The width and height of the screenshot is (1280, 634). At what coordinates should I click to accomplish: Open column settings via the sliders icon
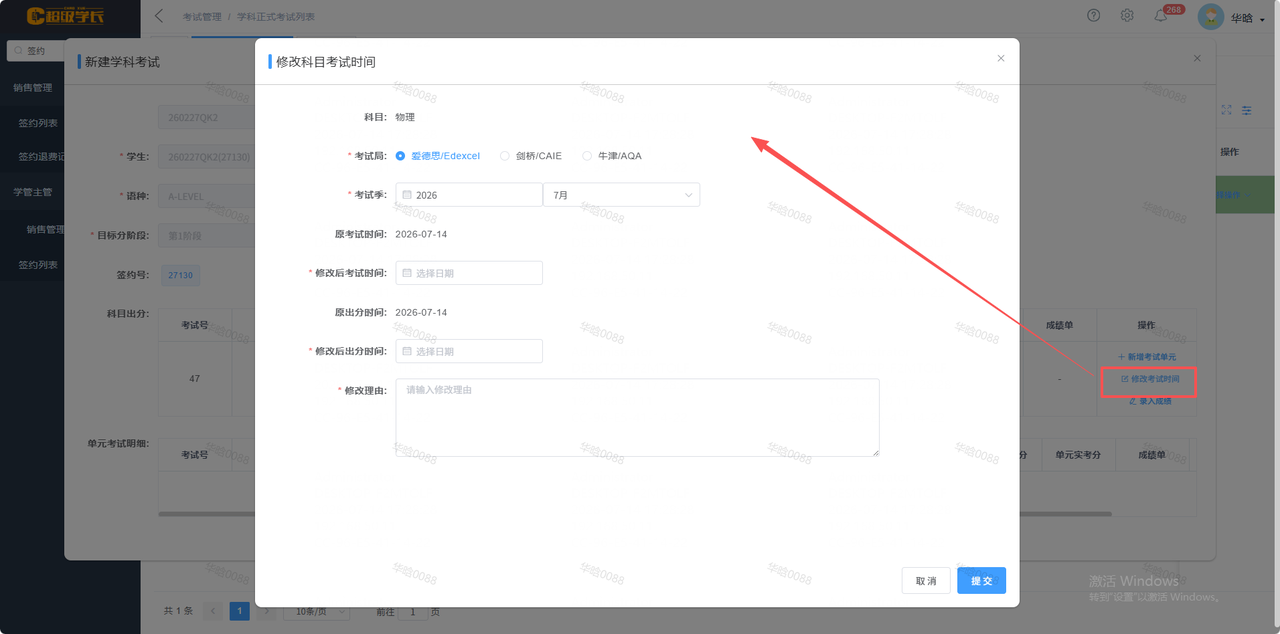[1247, 110]
